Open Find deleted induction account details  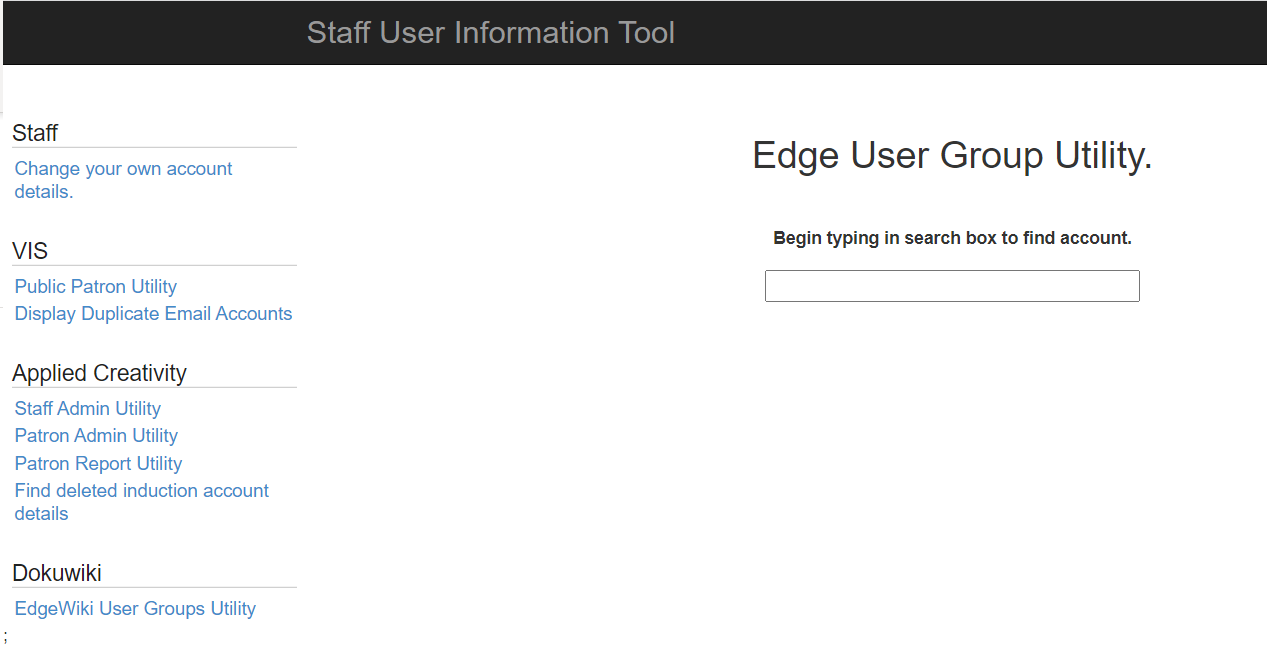[141, 491]
